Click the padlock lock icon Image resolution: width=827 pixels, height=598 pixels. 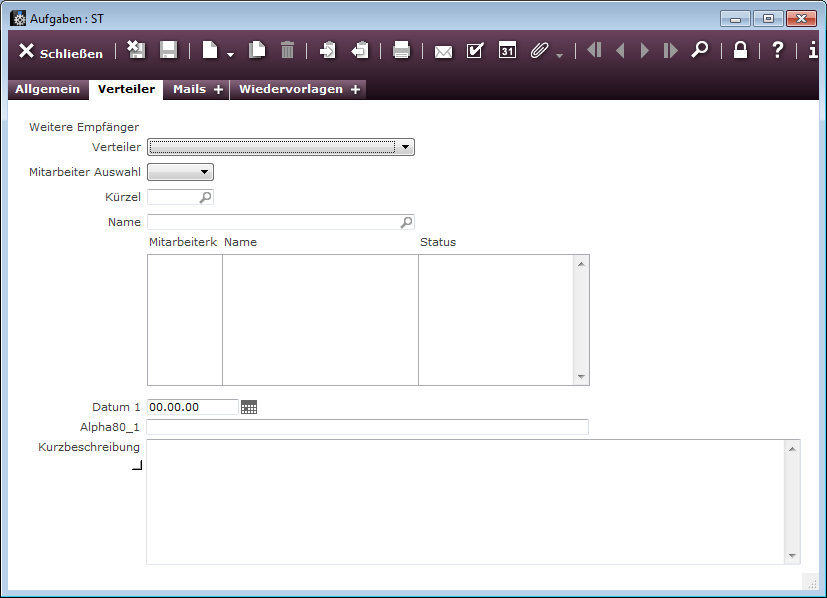(740, 51)
